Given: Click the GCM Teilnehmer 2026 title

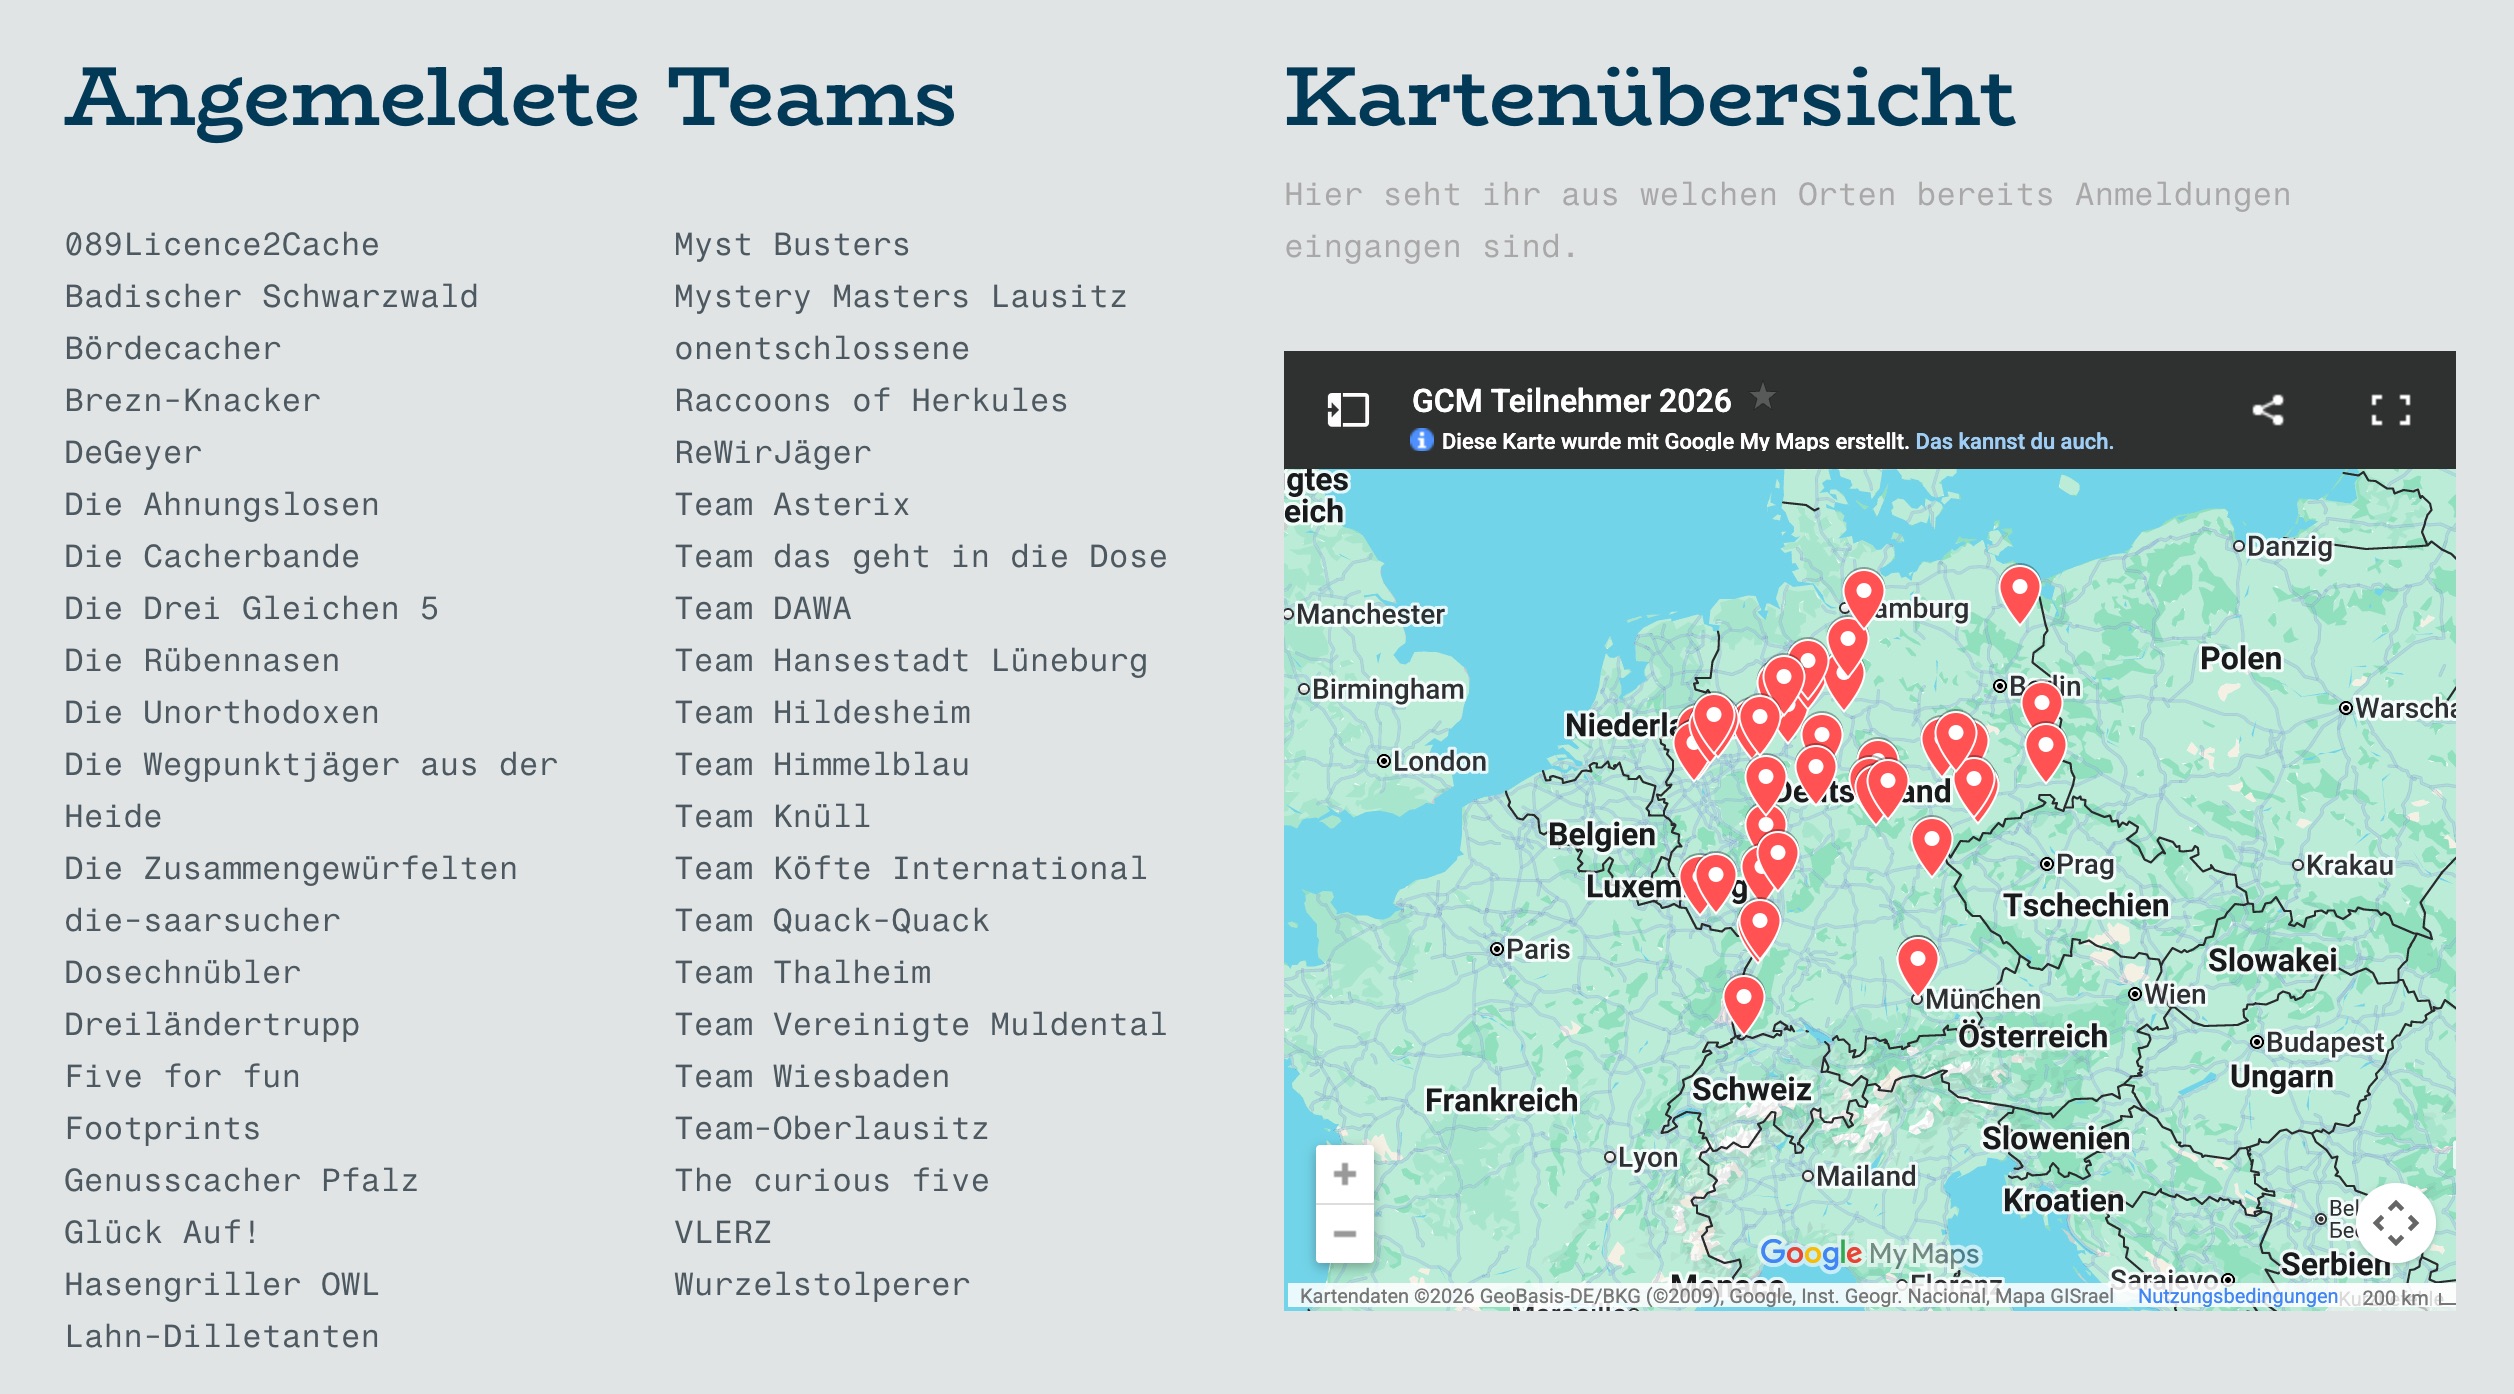Looking at the screenshot, I should (x=1570, y=401).
